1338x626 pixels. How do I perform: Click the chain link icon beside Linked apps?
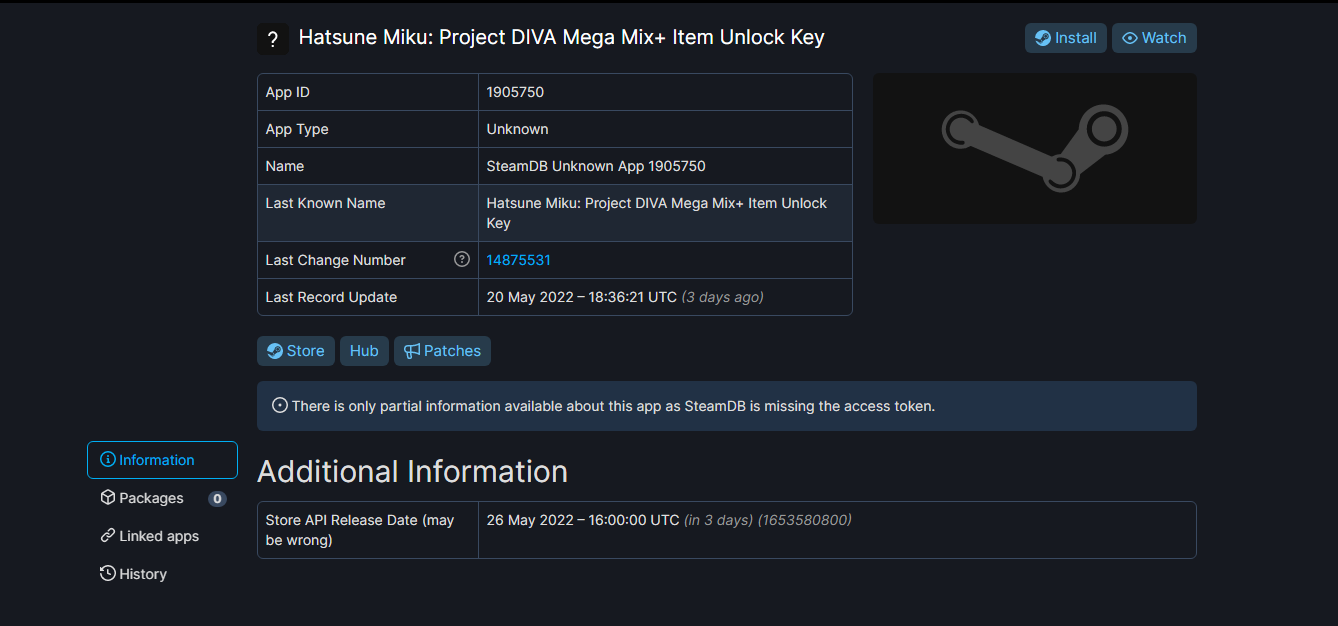(x=108, y=536)
